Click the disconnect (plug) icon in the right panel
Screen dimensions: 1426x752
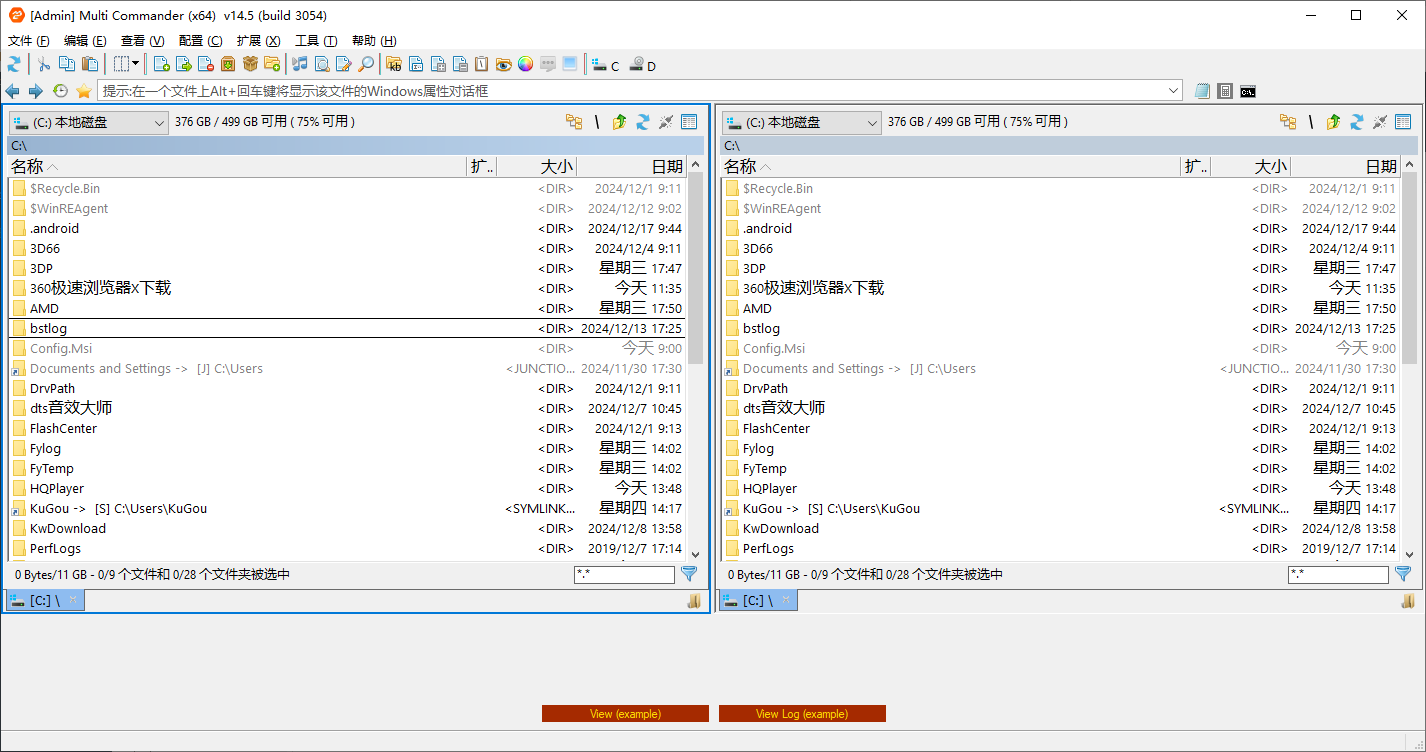point(1380,121)
